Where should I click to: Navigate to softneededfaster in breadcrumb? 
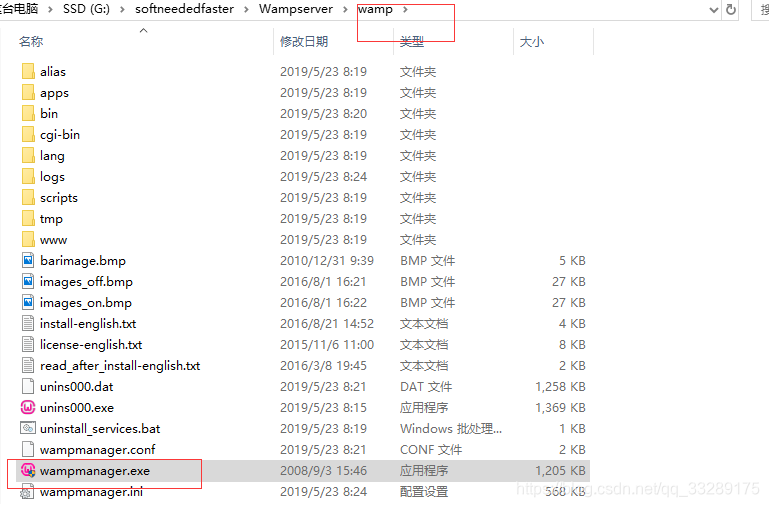pyautogui.click(x=184, y=9)
